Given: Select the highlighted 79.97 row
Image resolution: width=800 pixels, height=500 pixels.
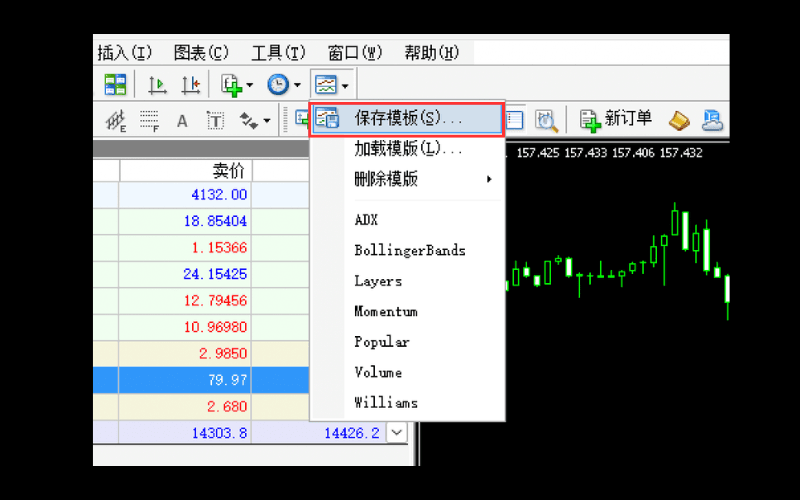Looking at the screenshot, I should tap(202, 380).
